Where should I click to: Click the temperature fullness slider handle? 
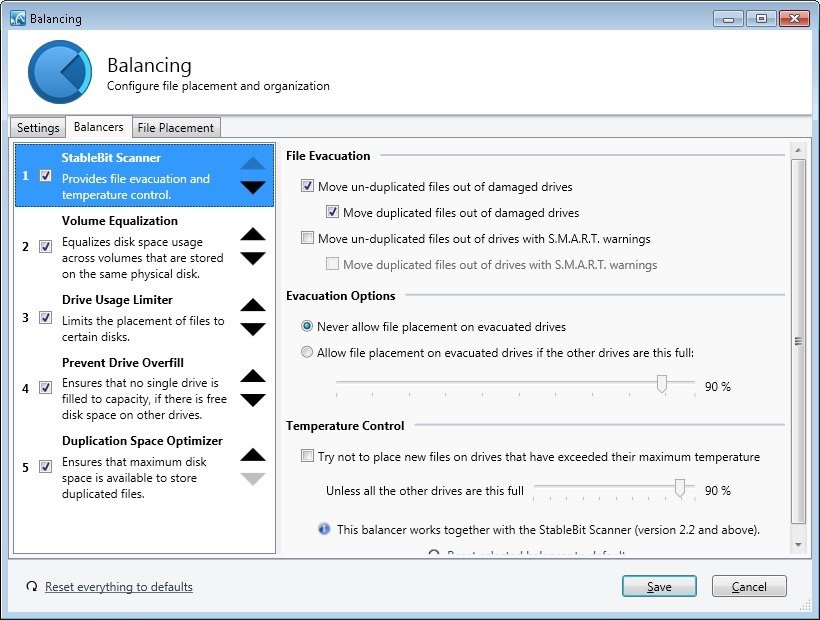point(679,488)
